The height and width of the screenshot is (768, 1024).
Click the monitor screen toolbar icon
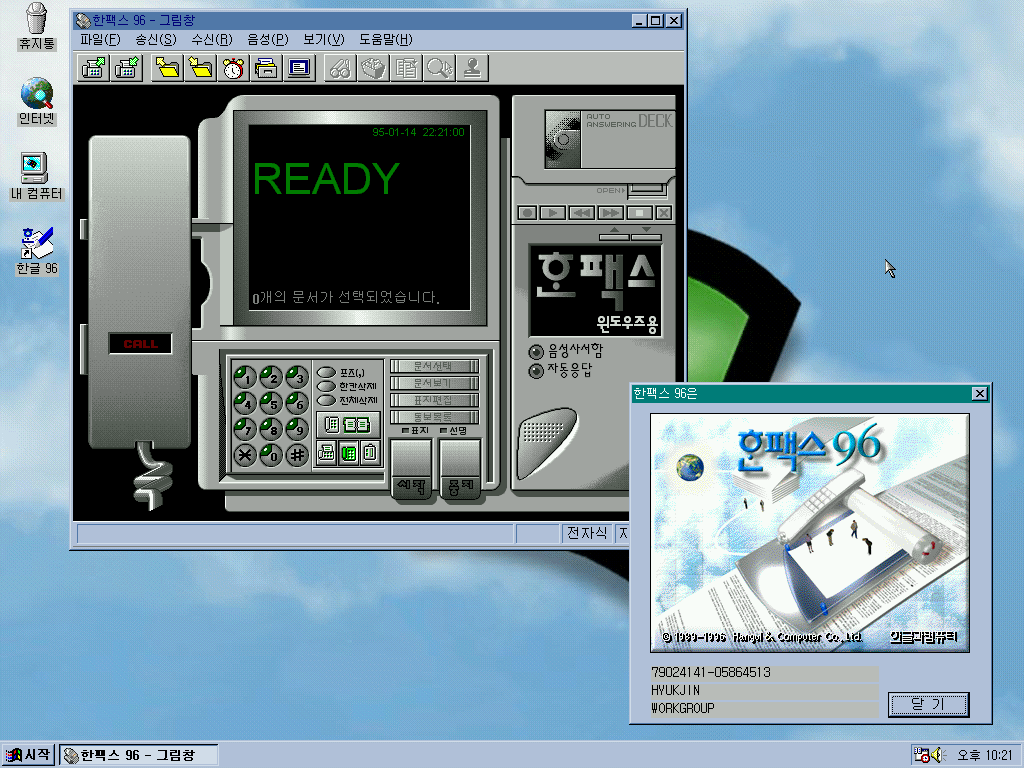[x=300, y=68]
